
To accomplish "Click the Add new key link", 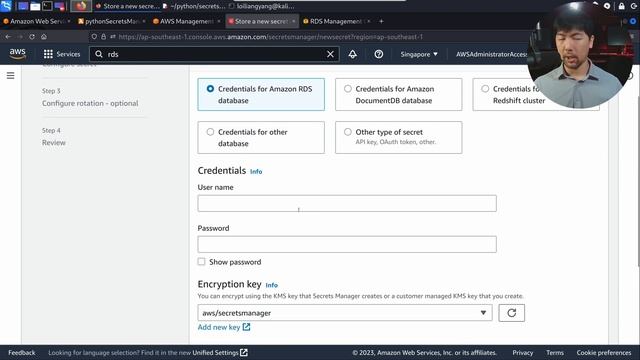I will (224, 327).
